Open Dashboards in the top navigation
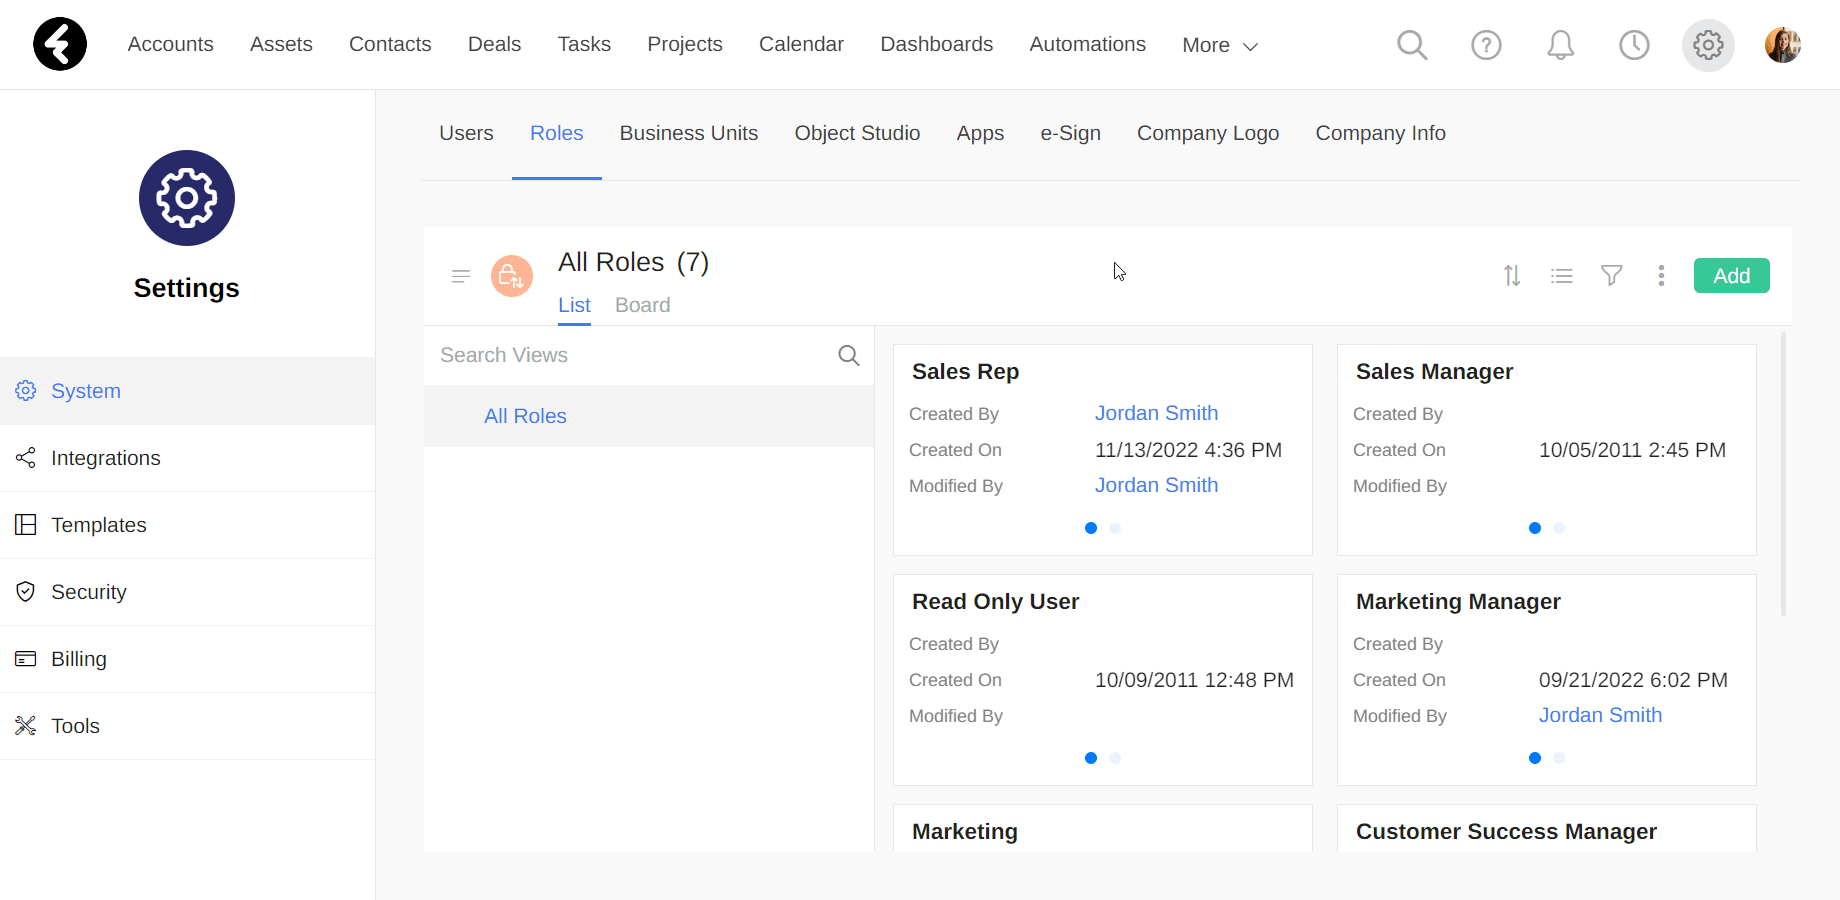This screenshot has width=1840, height=900. click(937, 44)
